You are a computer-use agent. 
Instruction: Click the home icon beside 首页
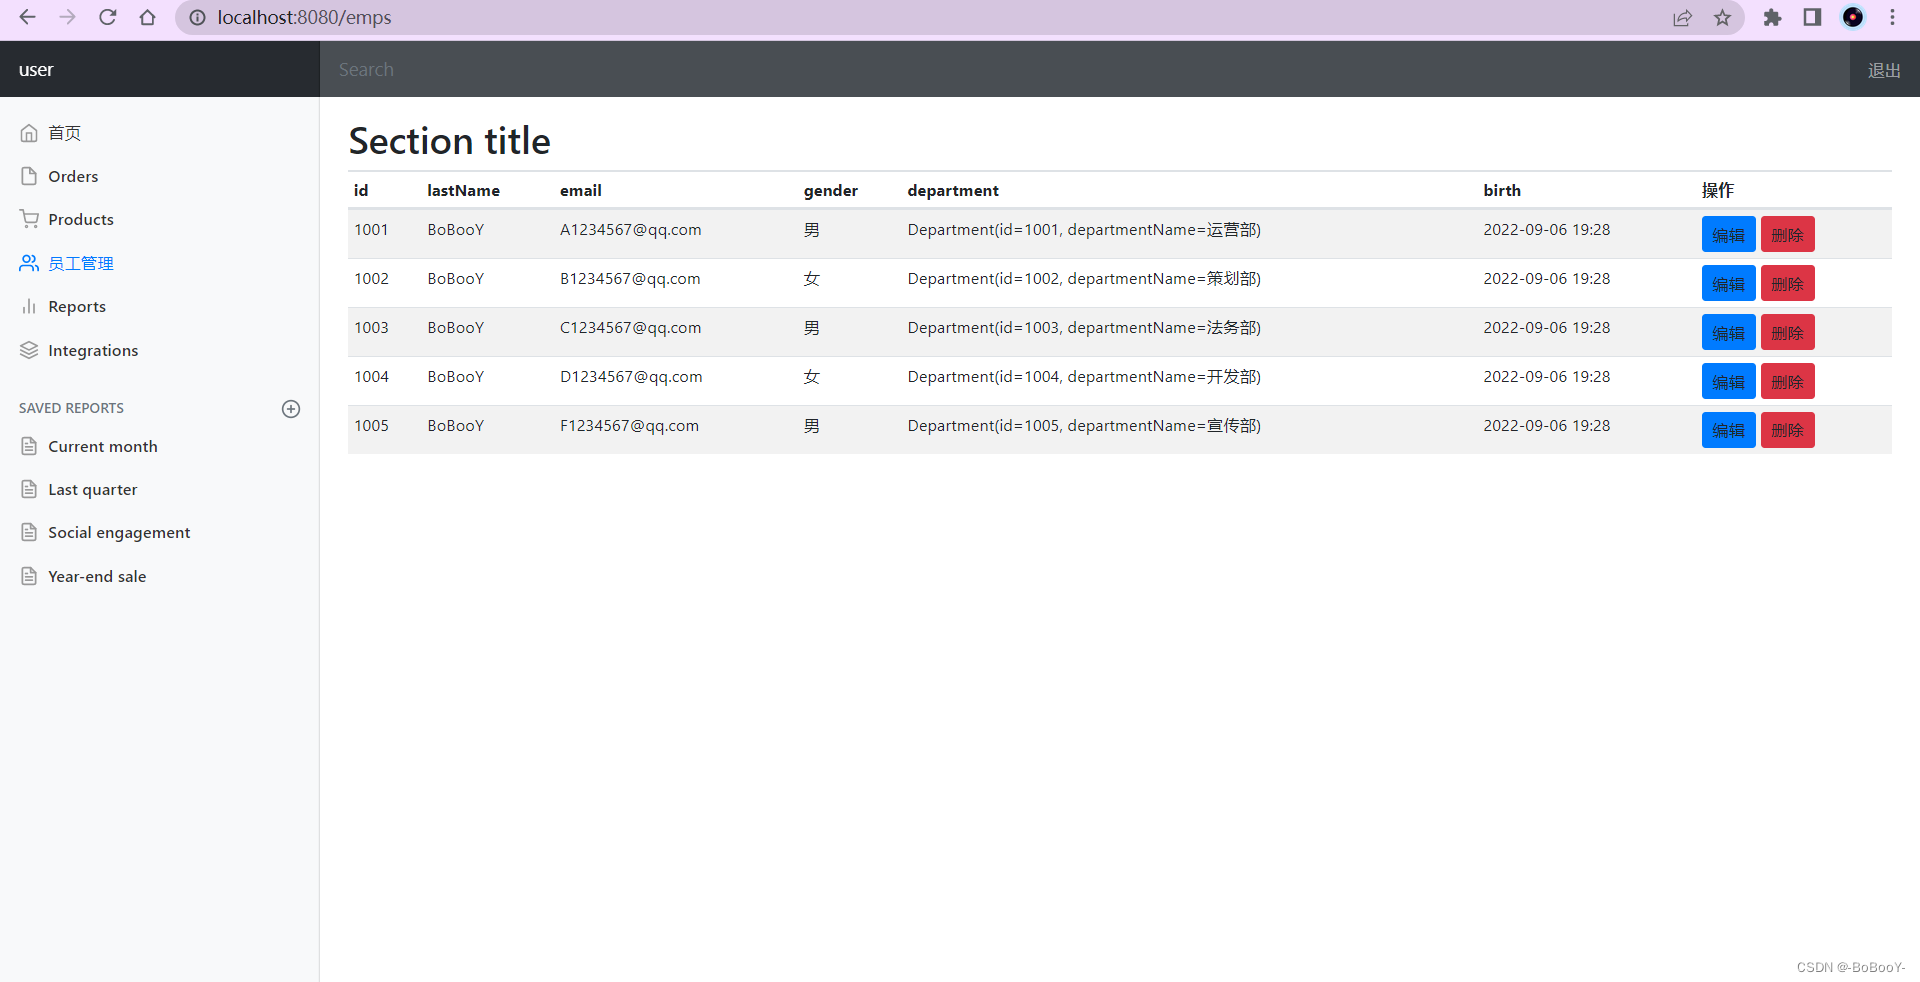coord(29,133)
